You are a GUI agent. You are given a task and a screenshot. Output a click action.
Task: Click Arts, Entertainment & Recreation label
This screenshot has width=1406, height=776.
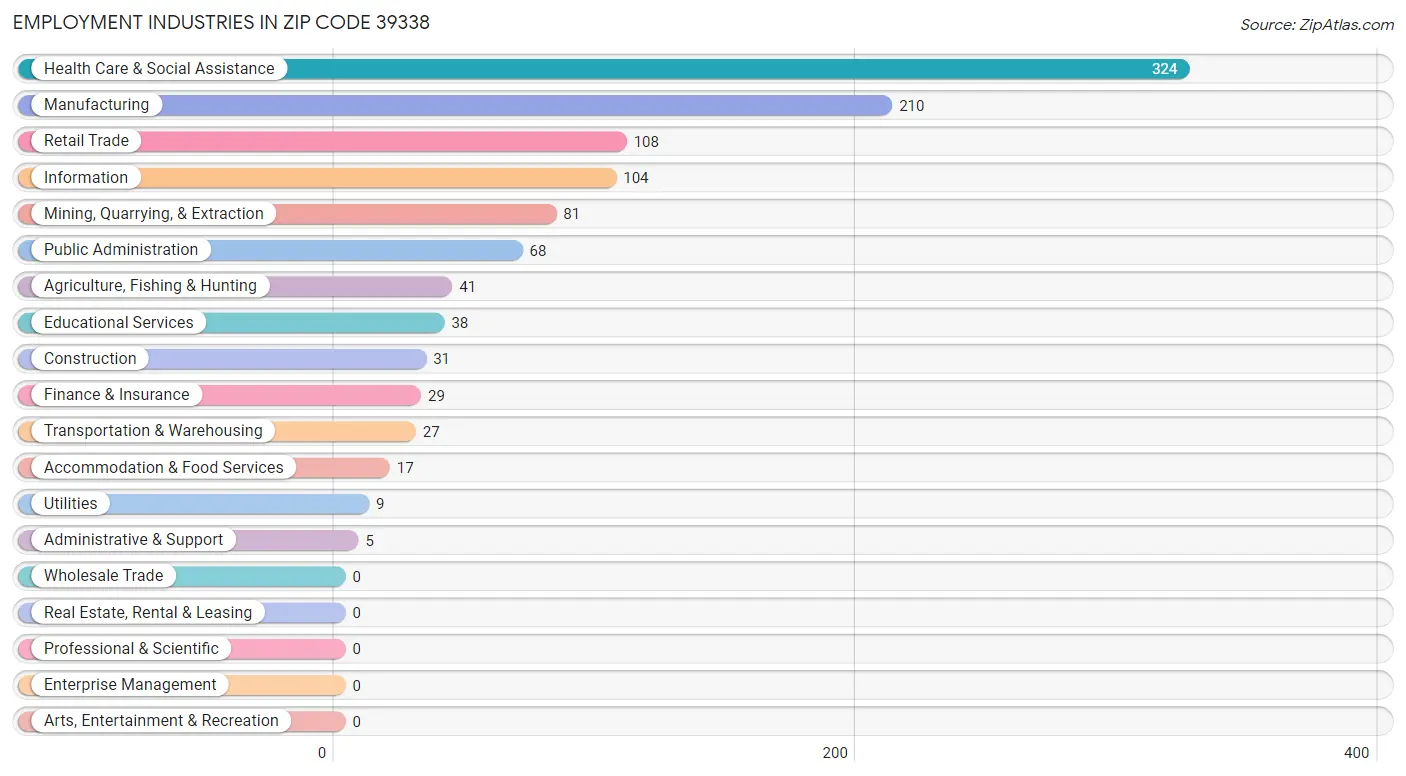(x=161, y=721)
